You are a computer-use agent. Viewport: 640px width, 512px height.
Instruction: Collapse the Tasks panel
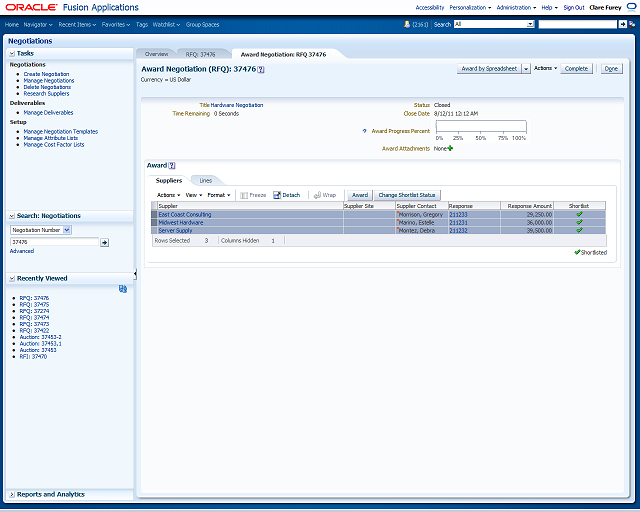(12, 53)
